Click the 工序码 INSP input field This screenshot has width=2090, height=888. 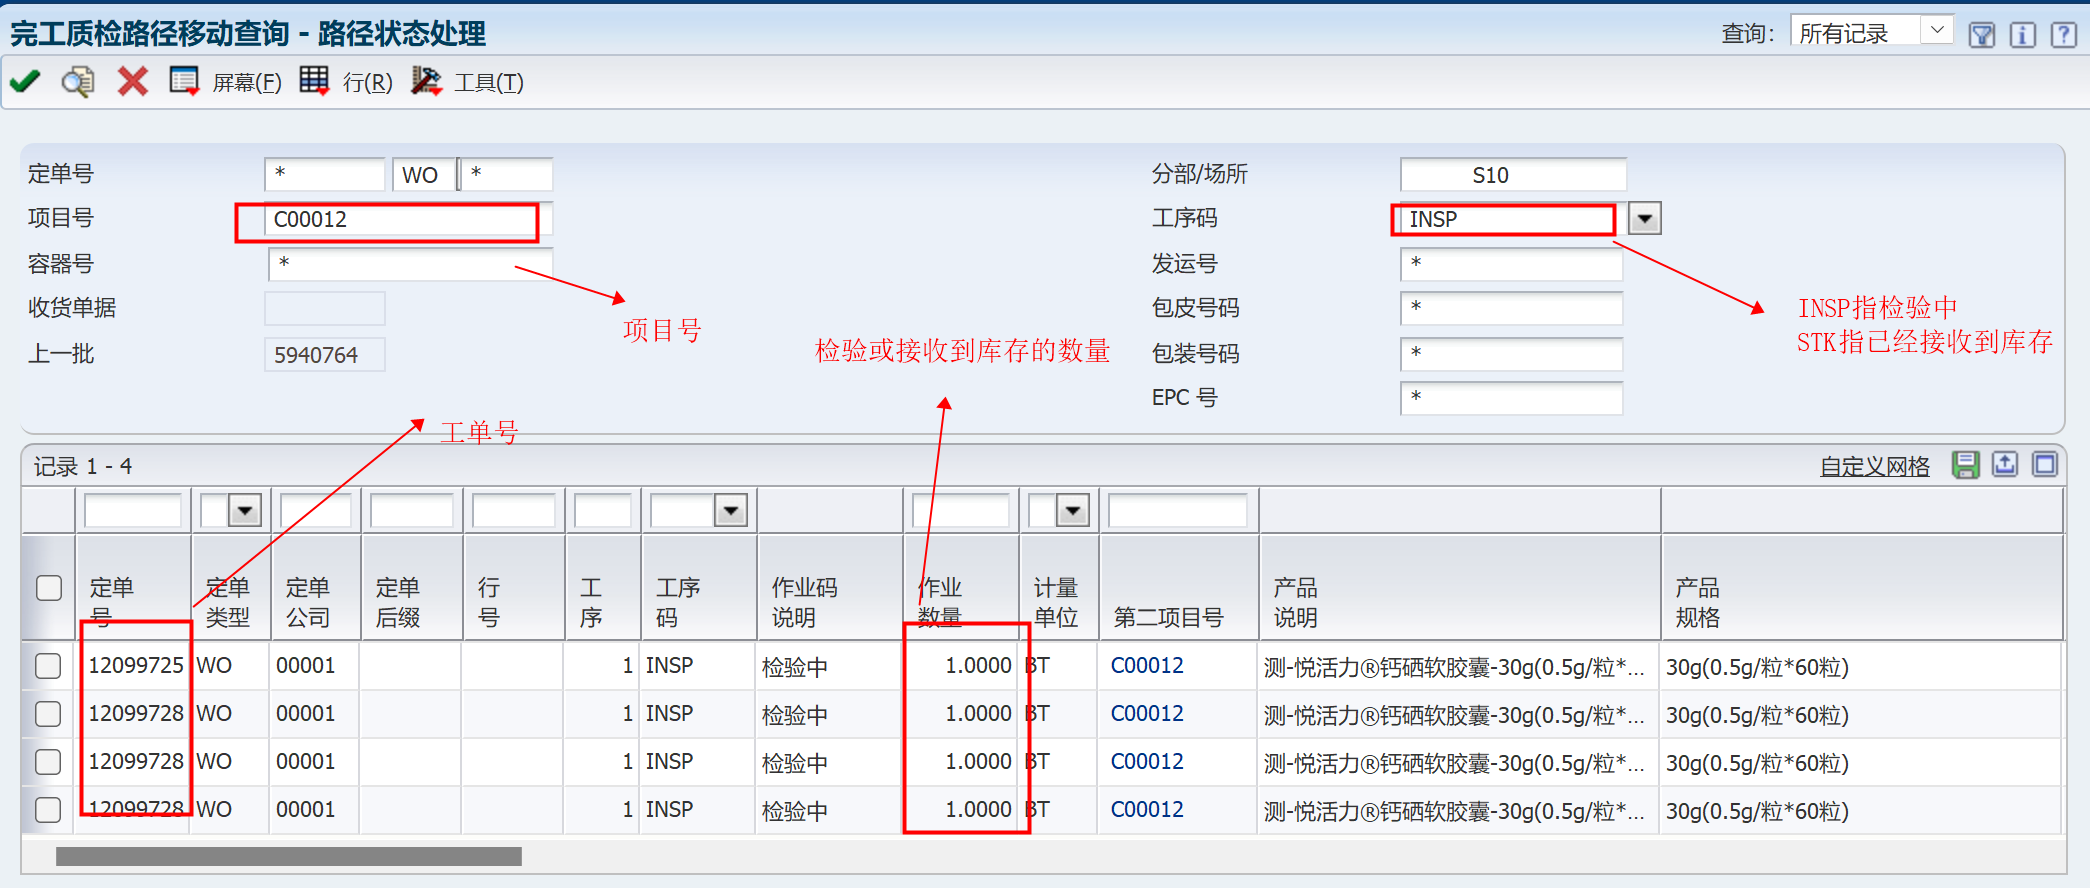(1513, 219)
